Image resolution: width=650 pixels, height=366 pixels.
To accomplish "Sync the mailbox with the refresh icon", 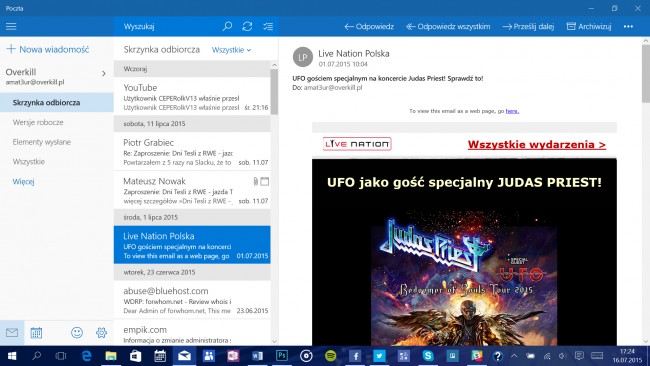I will pyautogui.click(x=247, y=27).
